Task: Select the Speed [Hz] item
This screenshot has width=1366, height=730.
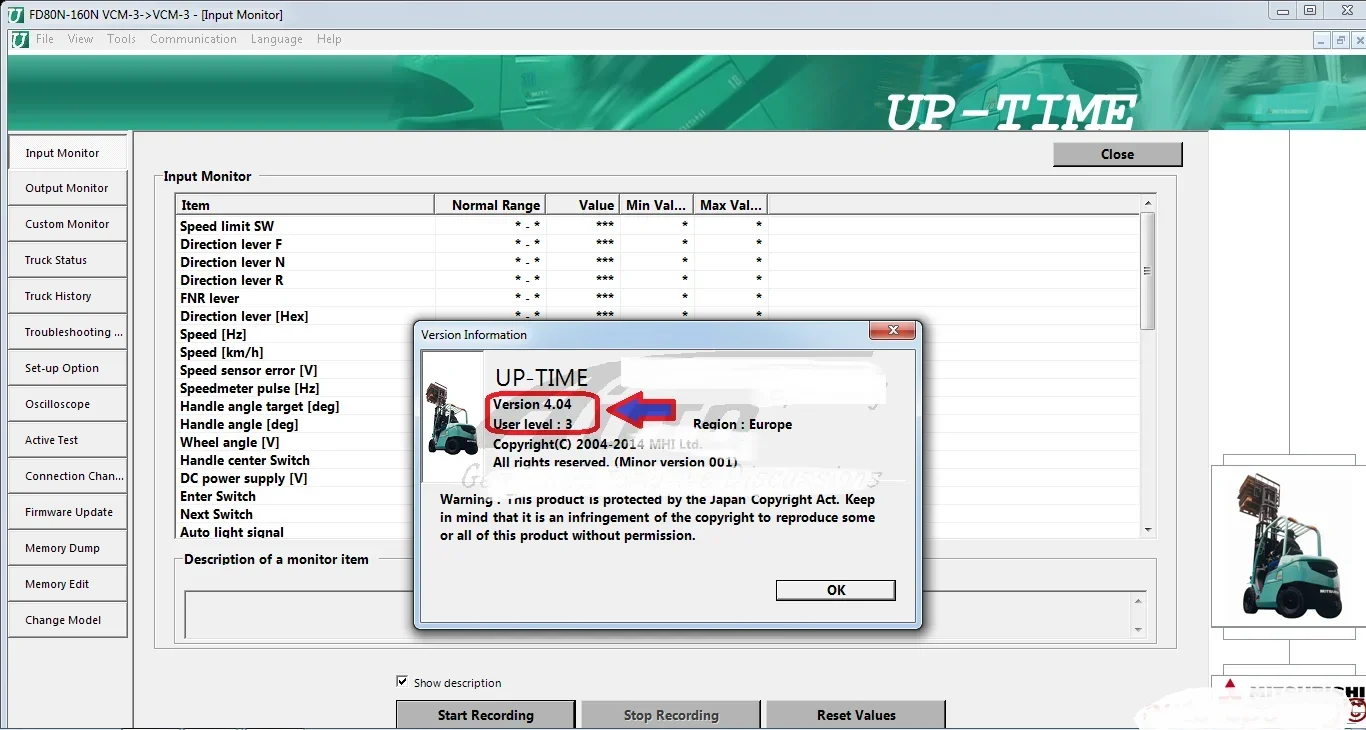Action: [x=213, y=334]
